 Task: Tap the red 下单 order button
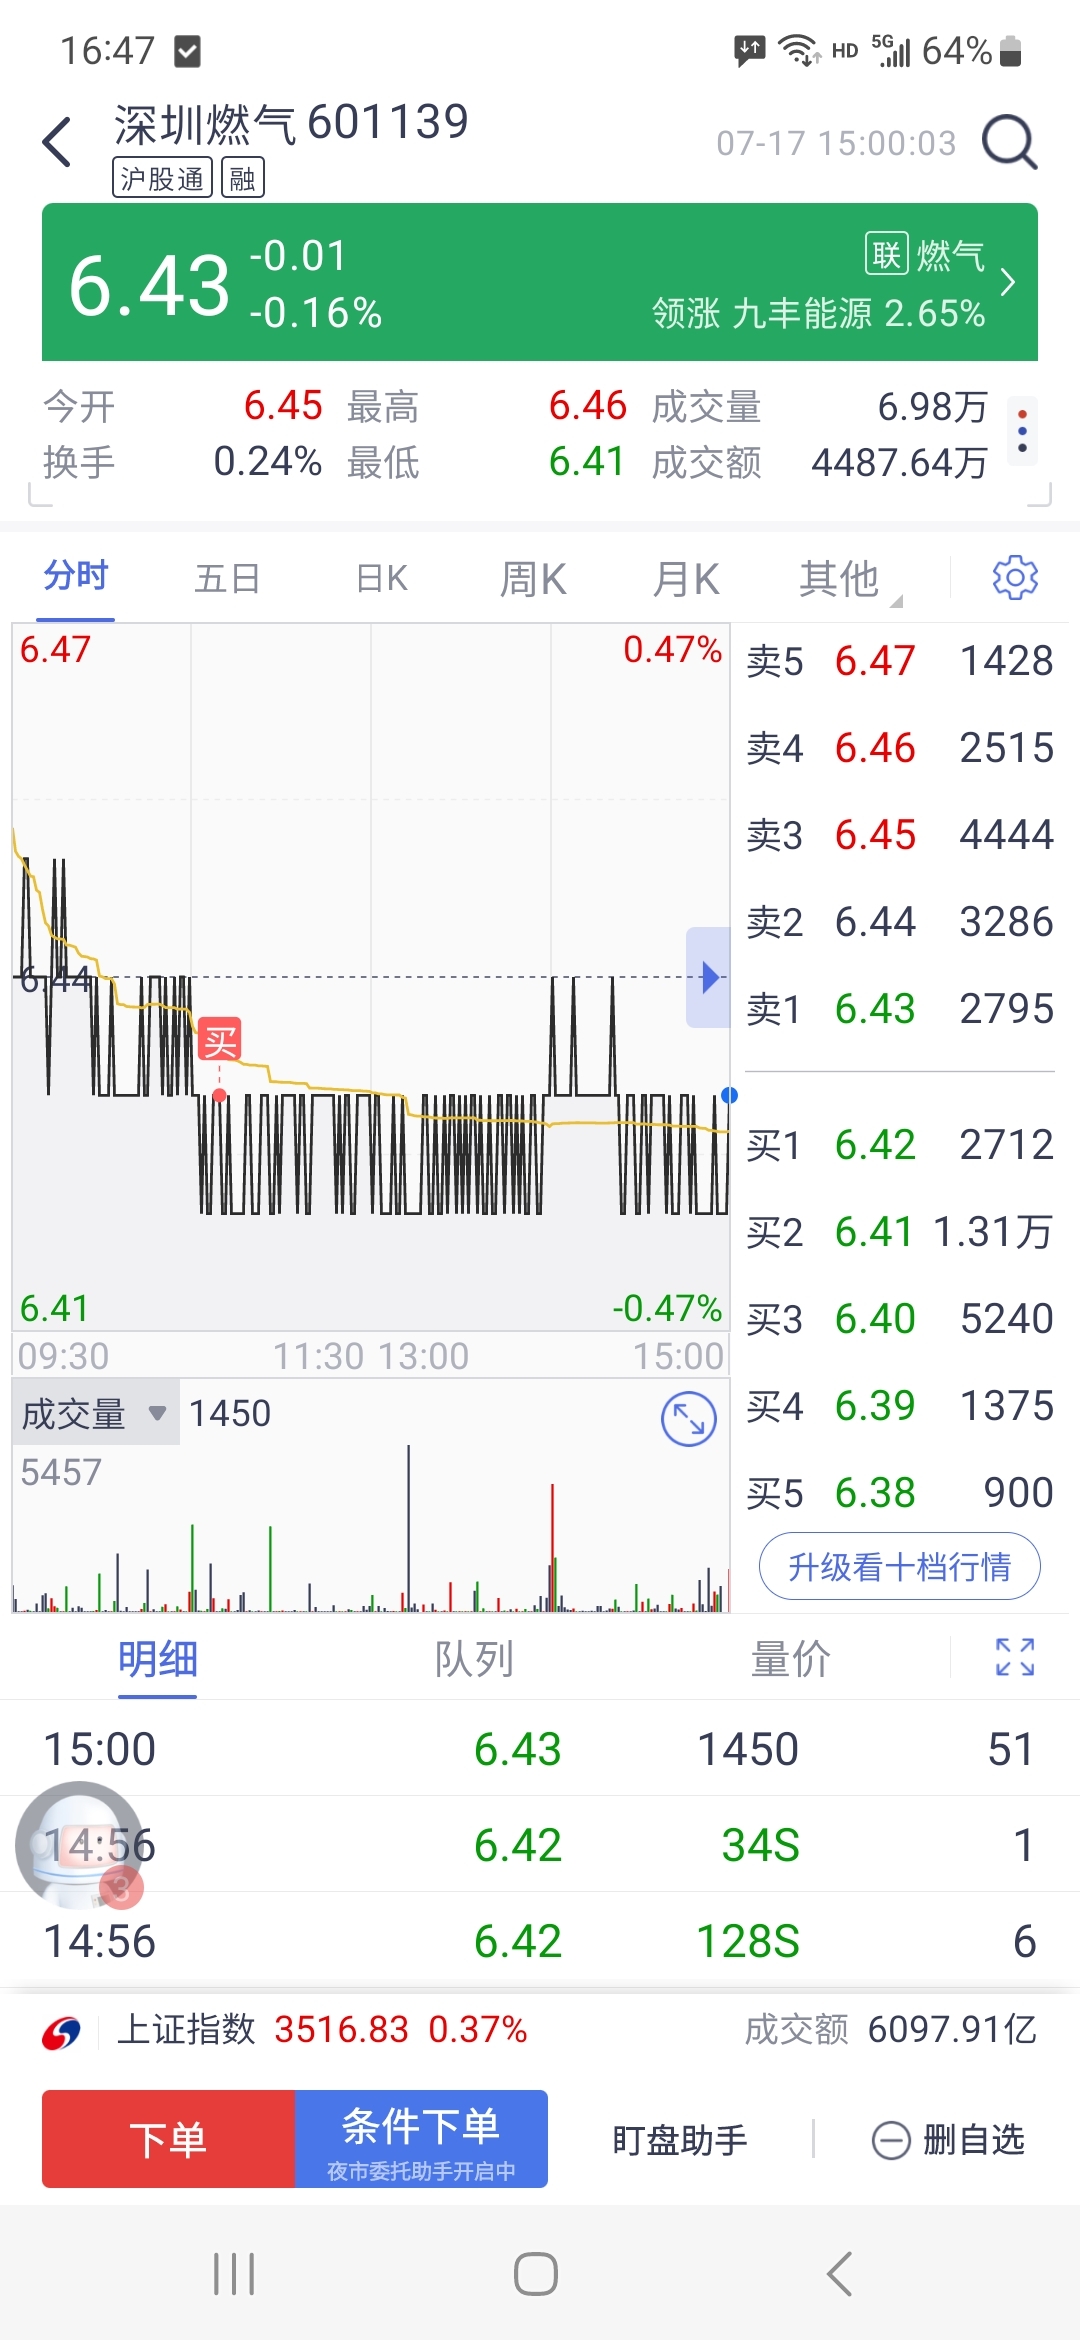[168, 2139]
